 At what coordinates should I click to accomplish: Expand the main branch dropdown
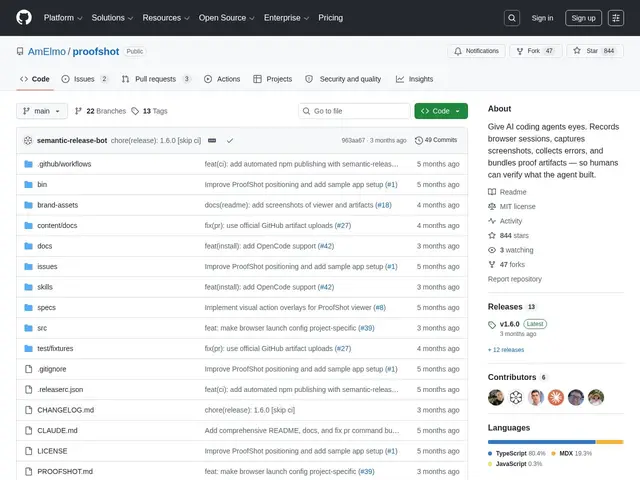point(42,111)
